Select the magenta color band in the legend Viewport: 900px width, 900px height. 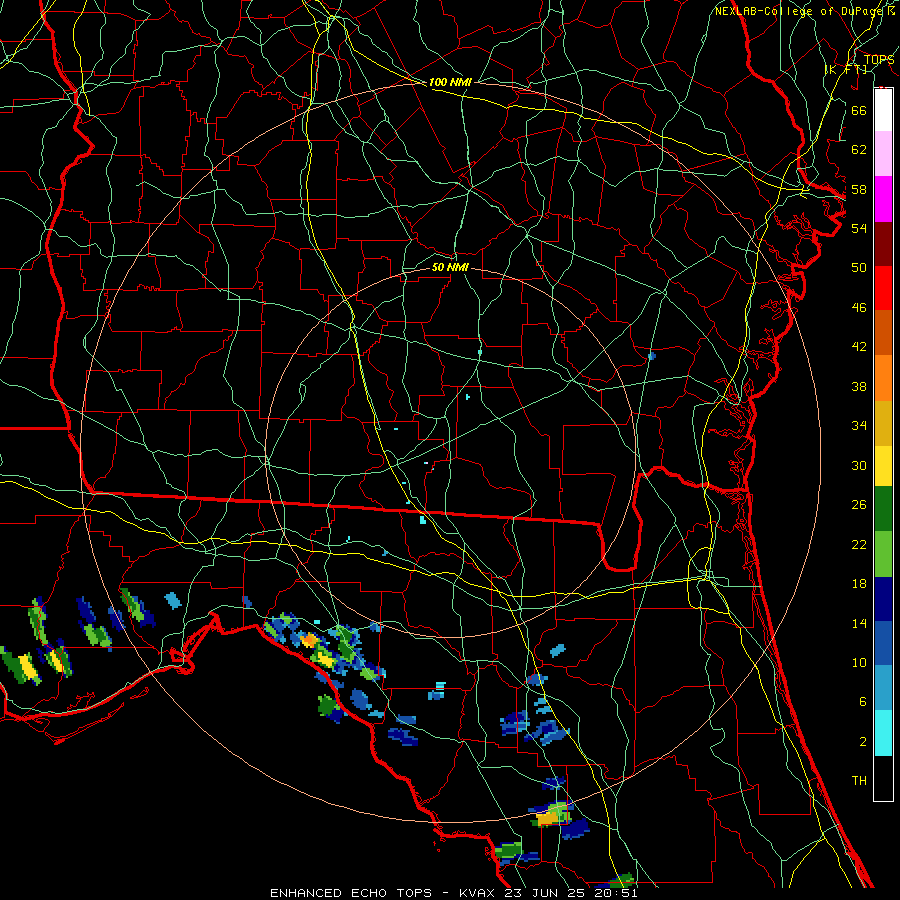click(883, 199)
